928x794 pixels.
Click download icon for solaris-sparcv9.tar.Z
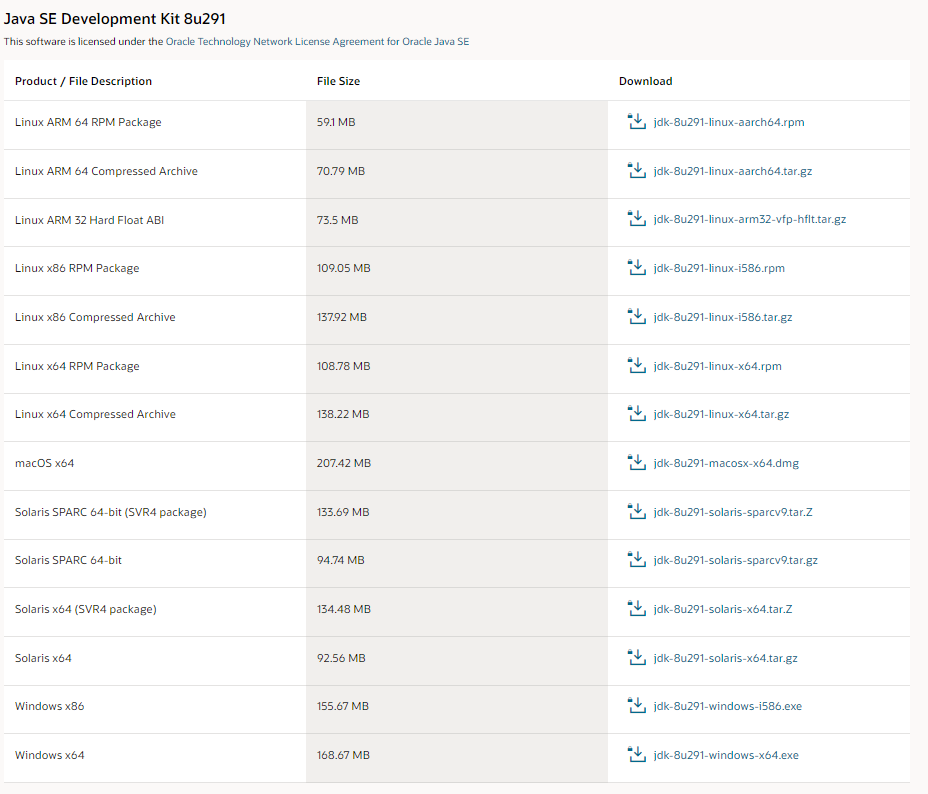click(x=637, y=512)
